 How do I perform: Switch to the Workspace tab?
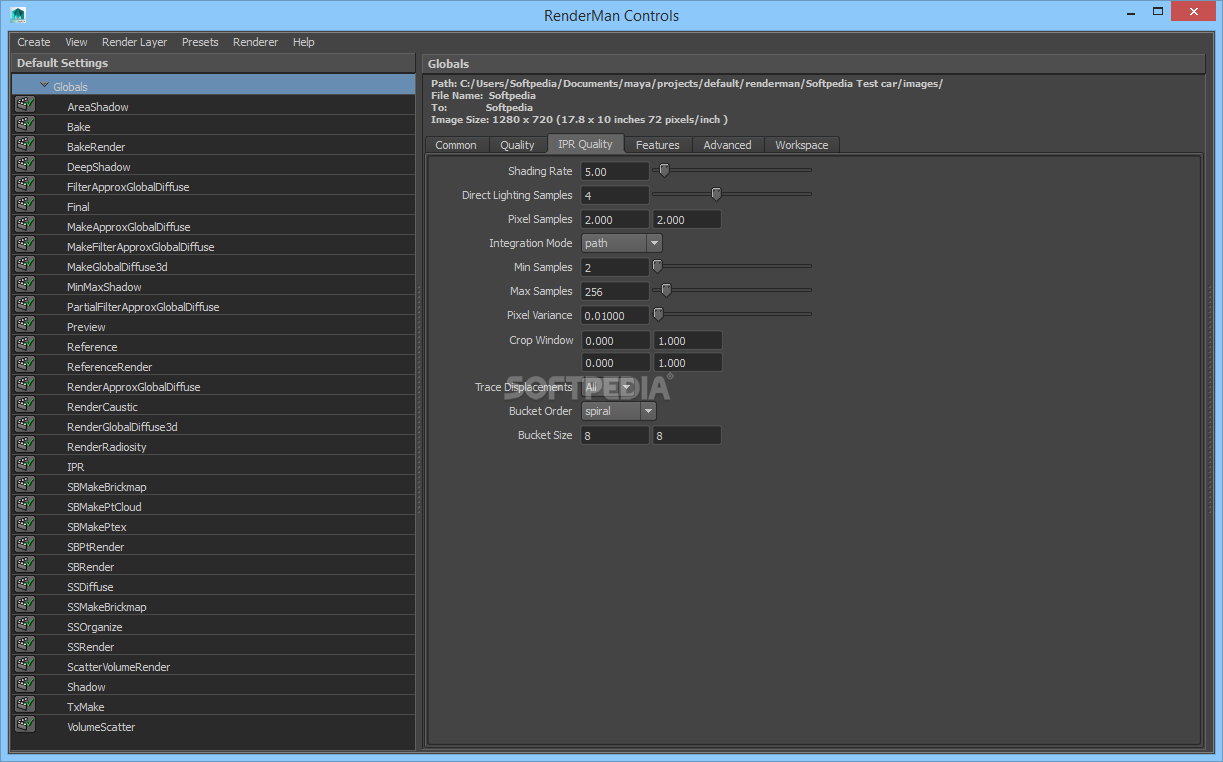click(x=802, y=145)
